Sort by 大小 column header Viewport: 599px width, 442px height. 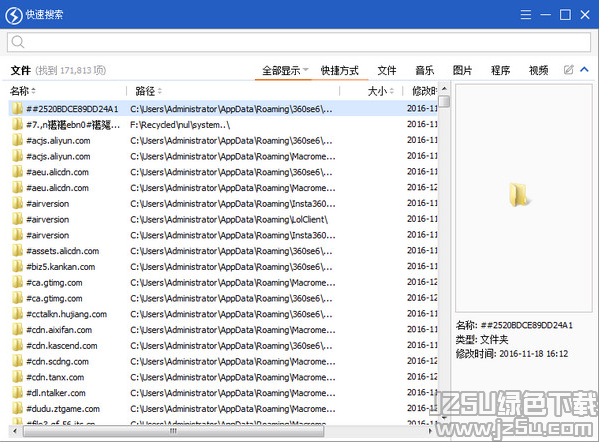click(381, 91)
